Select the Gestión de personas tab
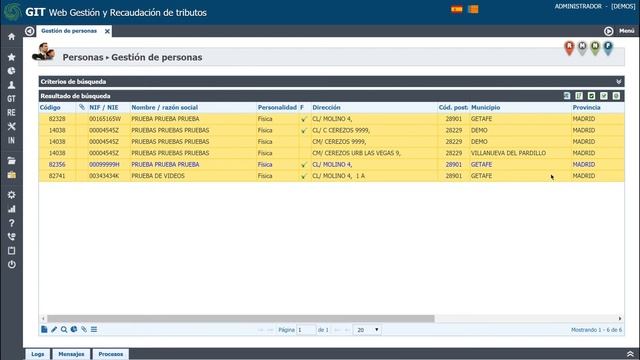The width and height of the screenshot is (640, 360). tap(69, 31)
